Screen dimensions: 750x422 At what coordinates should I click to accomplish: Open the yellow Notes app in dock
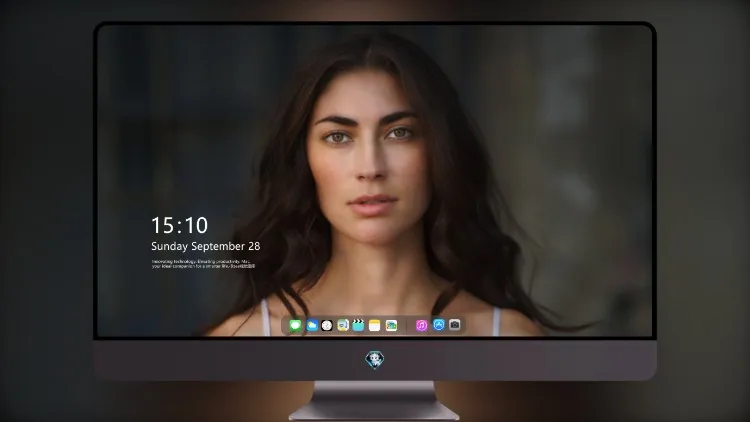tap(375, 325)
